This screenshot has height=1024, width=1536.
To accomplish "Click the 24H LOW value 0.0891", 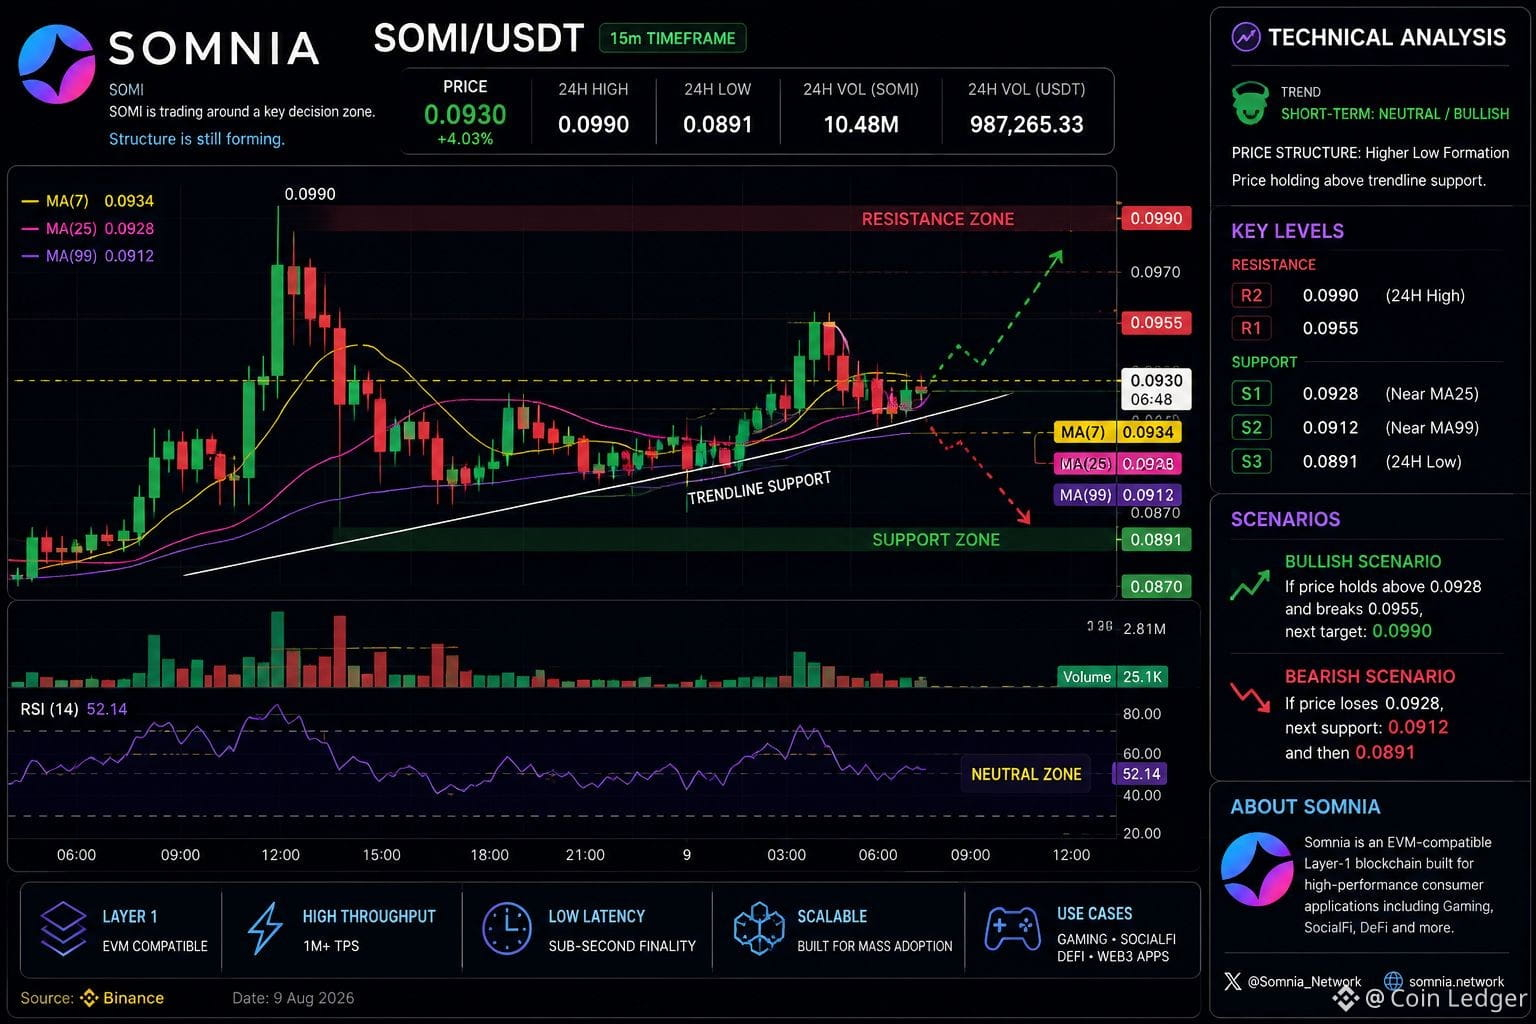I will (717, 125).
